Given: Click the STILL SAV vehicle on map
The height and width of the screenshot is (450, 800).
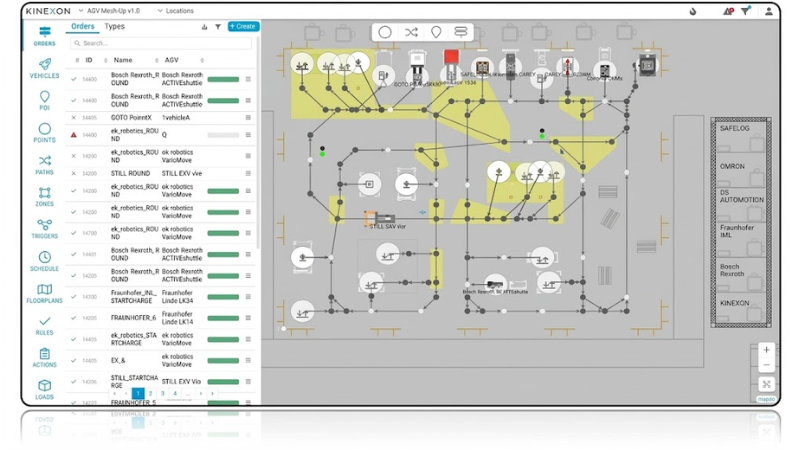Looking at the screenshot, I should (380, 218).
